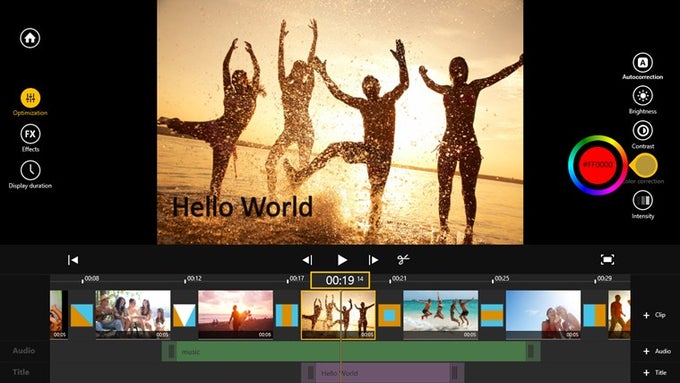680x383 pixels.
Task: Click the 00:19 timecode field
Action: 340,280
